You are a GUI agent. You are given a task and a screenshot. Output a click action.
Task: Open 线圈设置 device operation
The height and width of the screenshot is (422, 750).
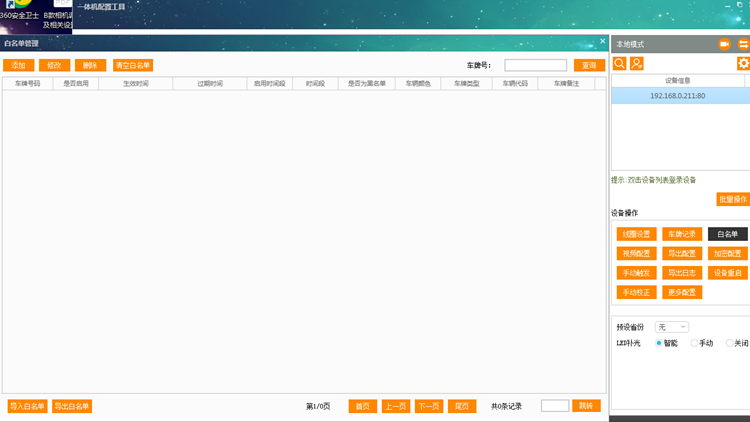tap(637, 234)
